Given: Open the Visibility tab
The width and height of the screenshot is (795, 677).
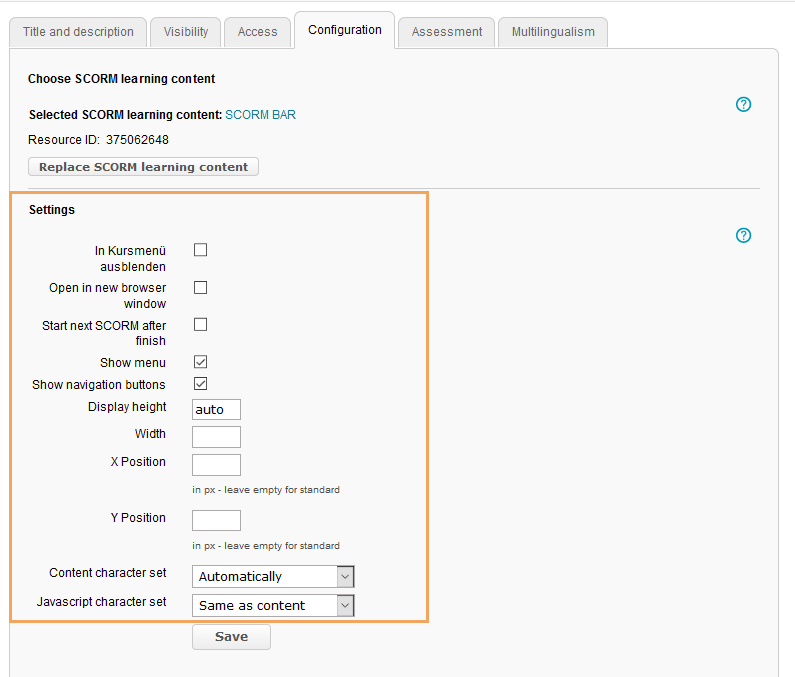Looking at the screenshot, I should 186,32.
